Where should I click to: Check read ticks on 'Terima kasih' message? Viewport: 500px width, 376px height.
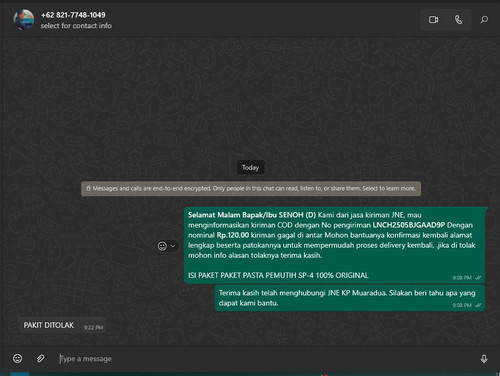pos(479,305)
